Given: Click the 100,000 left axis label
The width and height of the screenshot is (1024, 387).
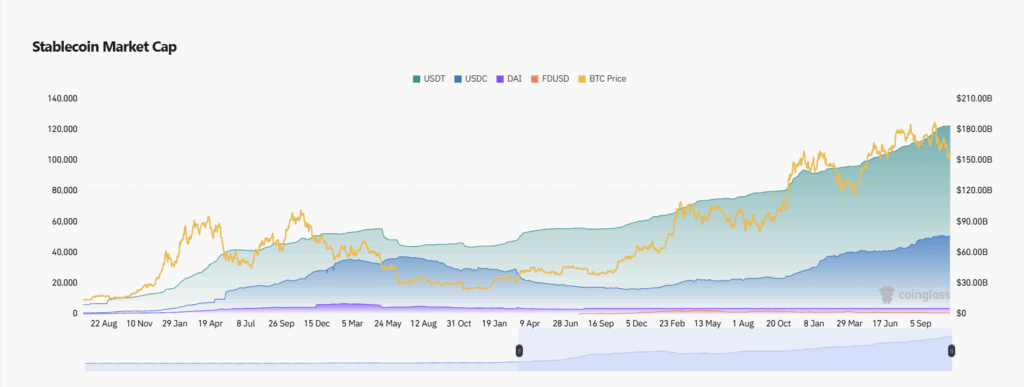Looking at the screenshot, I should click(x=63, y=160).
